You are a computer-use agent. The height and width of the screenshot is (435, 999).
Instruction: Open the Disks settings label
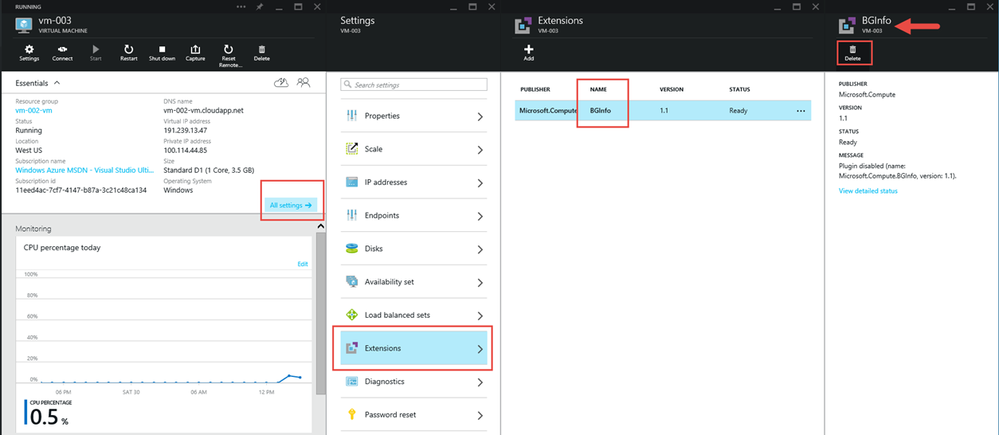click(x=374, y=248)
